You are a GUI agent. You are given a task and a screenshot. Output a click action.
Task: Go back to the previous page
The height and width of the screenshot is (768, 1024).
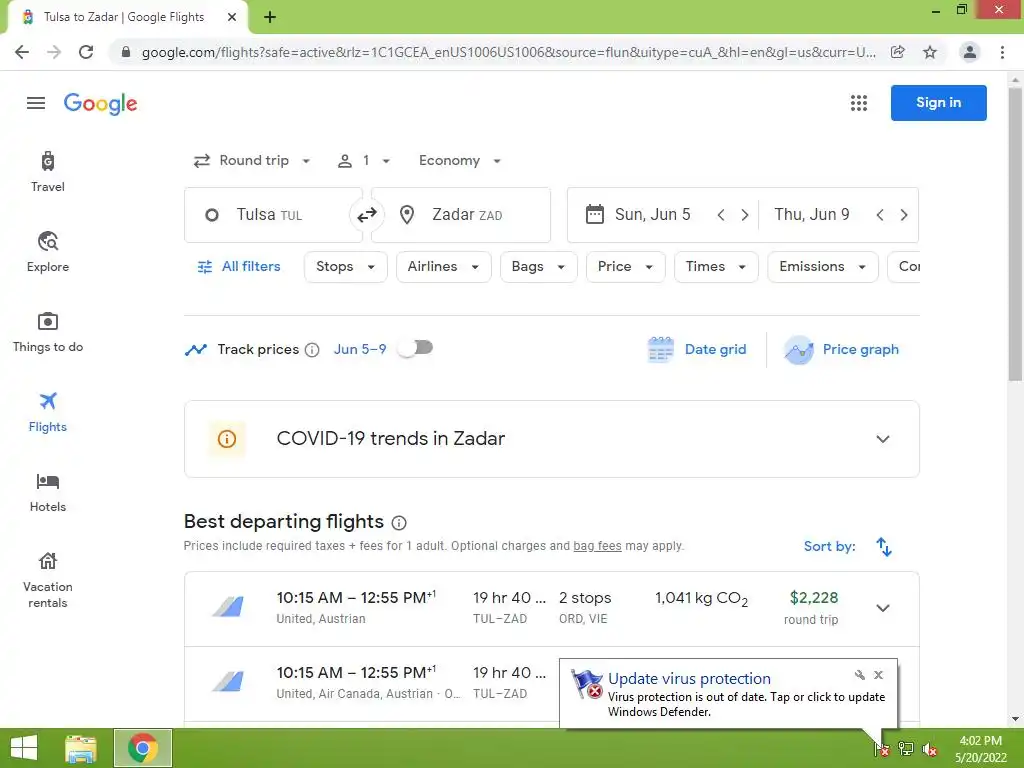click(x=22, y=52)
